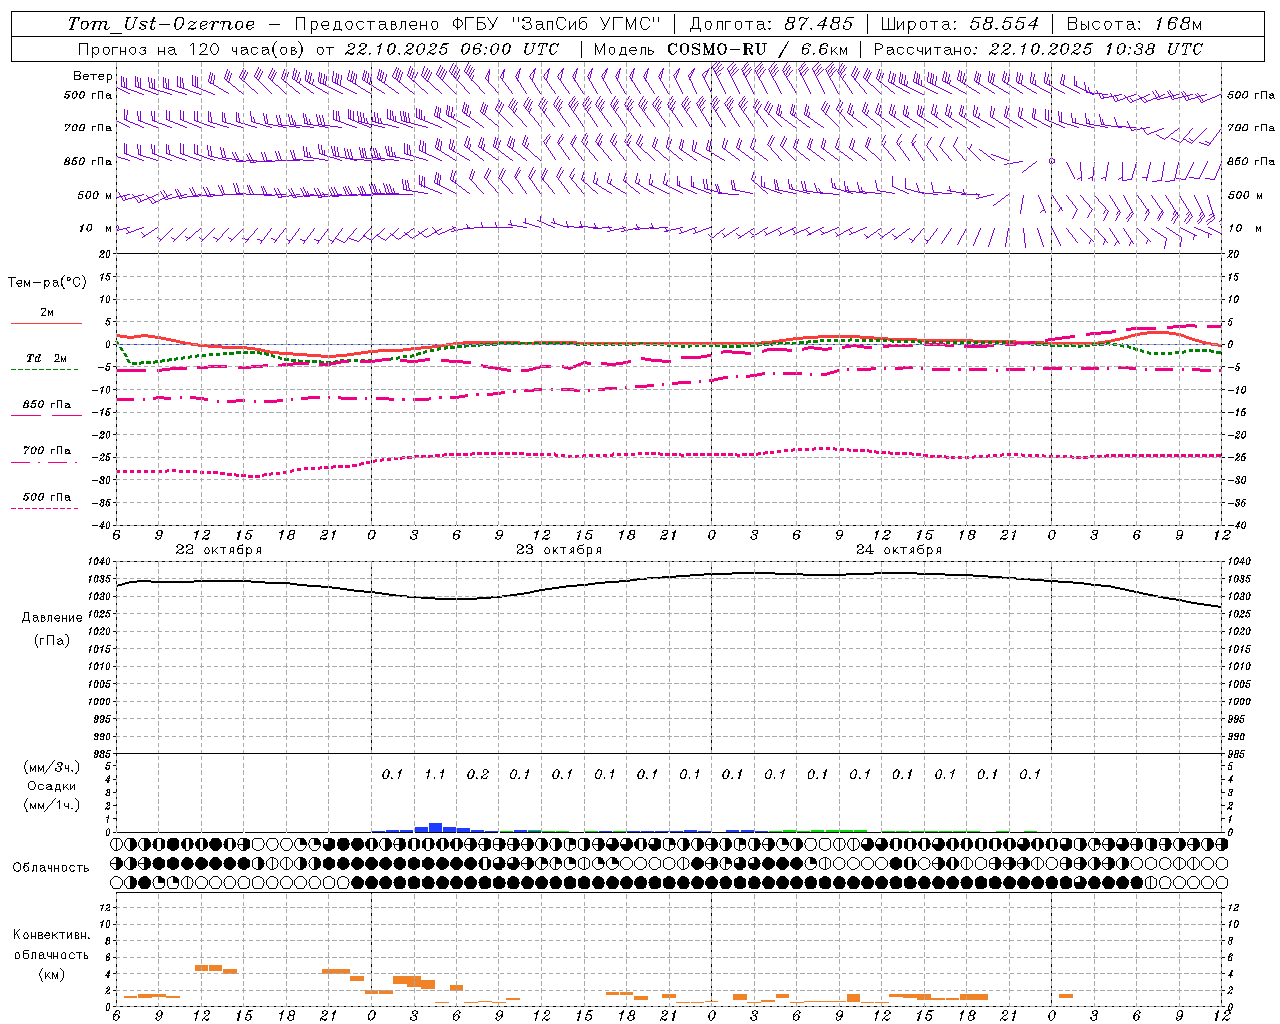The image size is (1280, 1024).
Task: Click the 500 м wind level label on left
Action: pyautogui.click(x=95, y=195)
